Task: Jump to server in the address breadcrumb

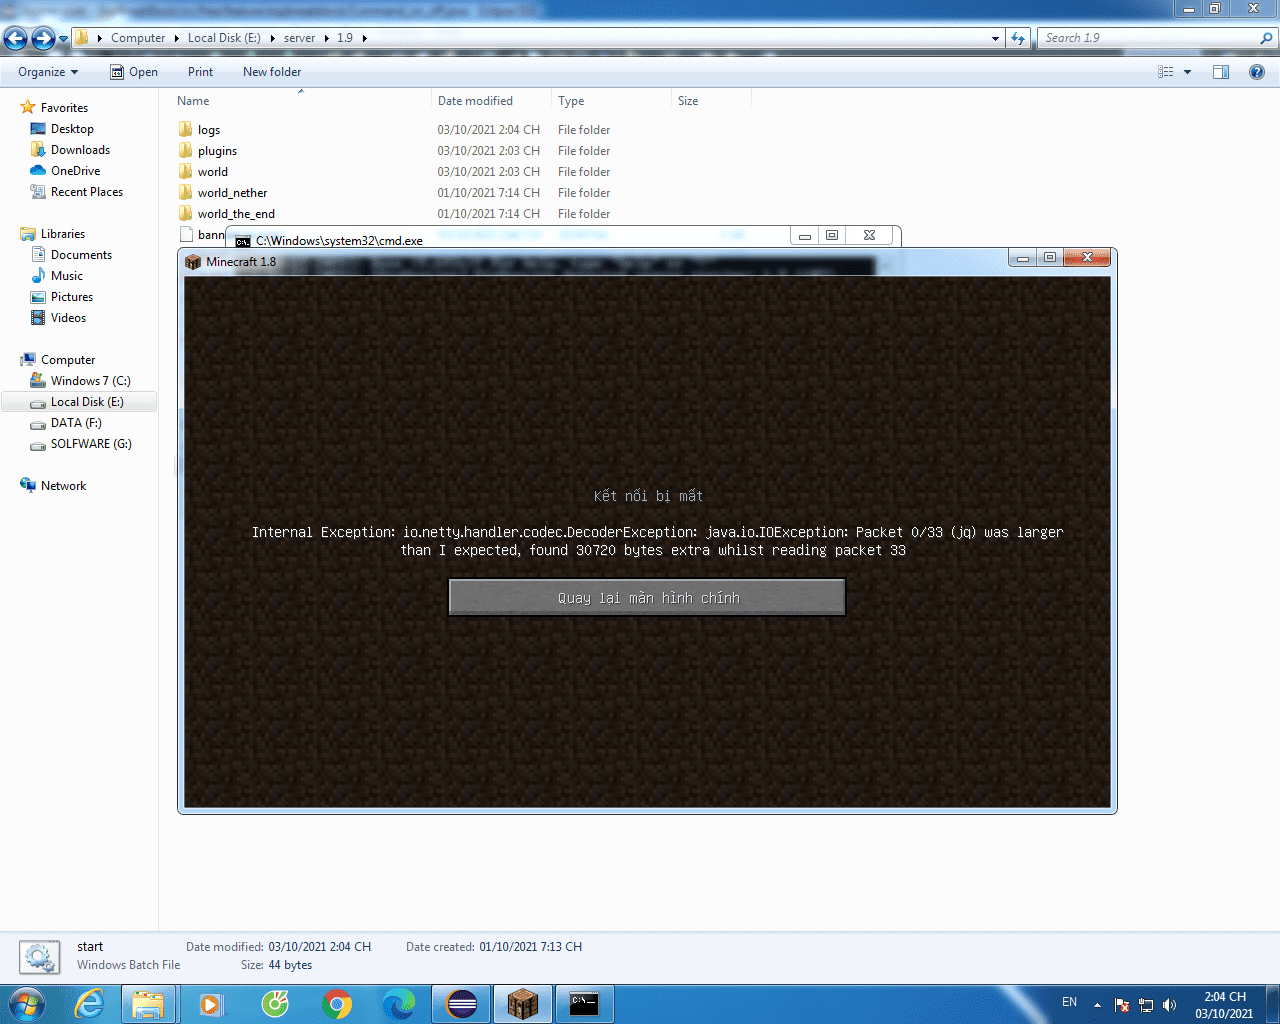Action: (x=299, y=38)
